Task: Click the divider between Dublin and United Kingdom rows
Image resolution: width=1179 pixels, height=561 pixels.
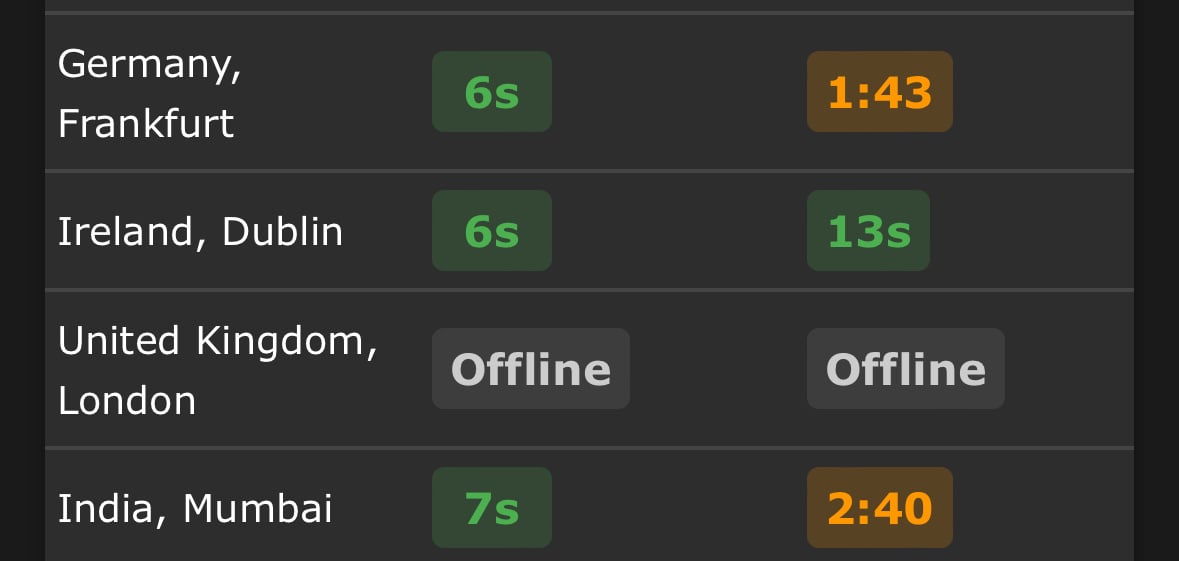Action: point(590,290)
